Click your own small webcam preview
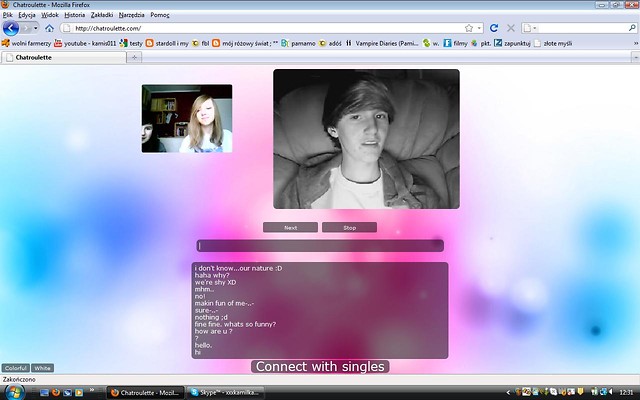The width and height of the screenshot is (640, 400). 187,119
